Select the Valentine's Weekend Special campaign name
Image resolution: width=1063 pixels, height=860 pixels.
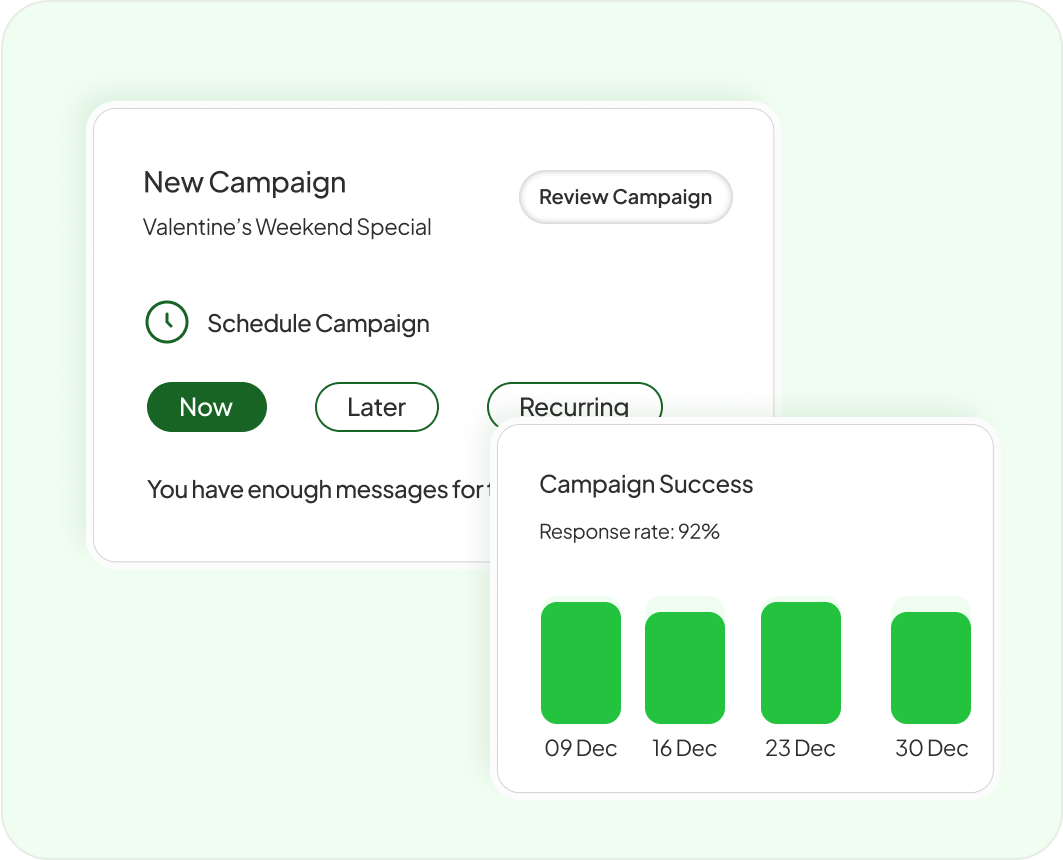click(287, 228)
